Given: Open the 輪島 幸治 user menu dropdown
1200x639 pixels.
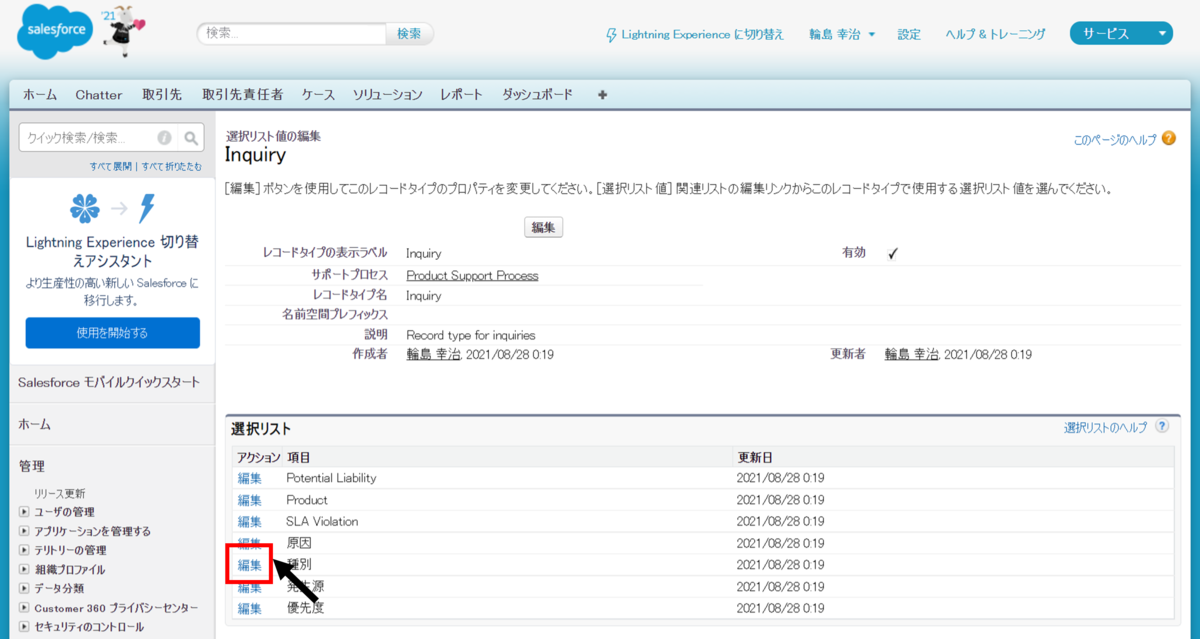Looking at the screenshot, I should coord(842,34).
